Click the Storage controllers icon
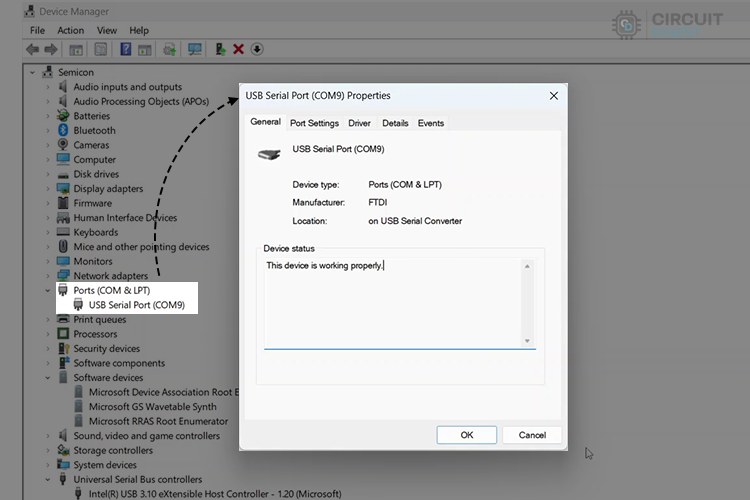 tap(63, 450)
